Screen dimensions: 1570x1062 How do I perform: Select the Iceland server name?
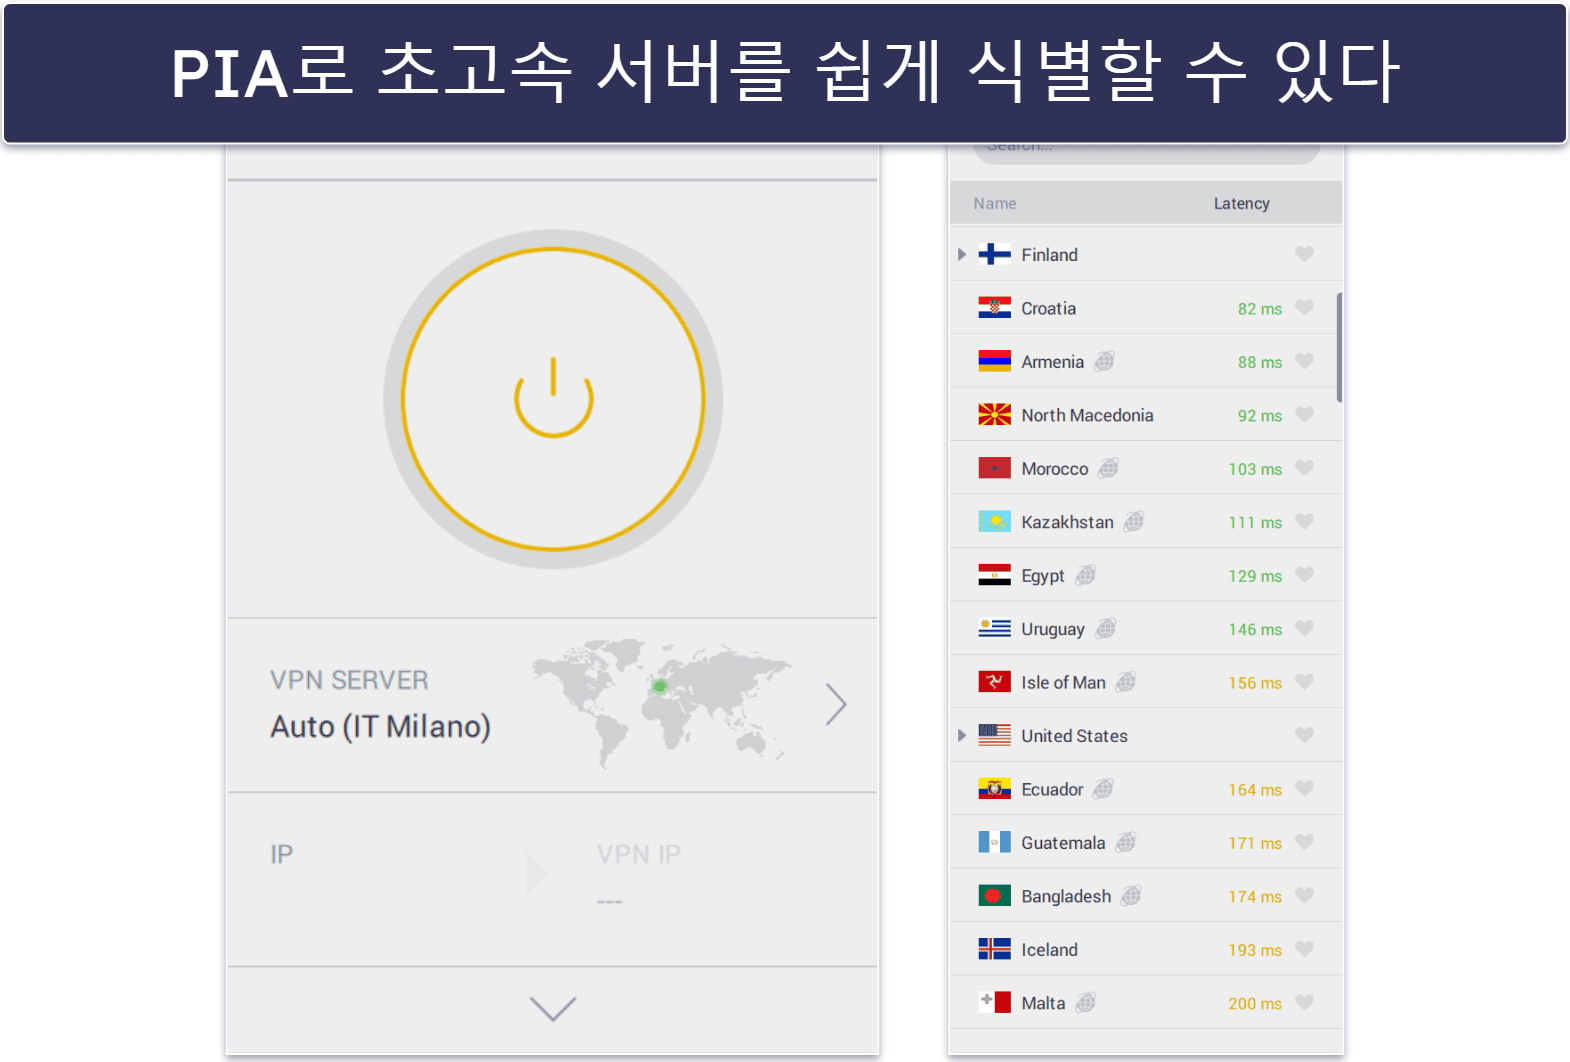coord(1049,950)
